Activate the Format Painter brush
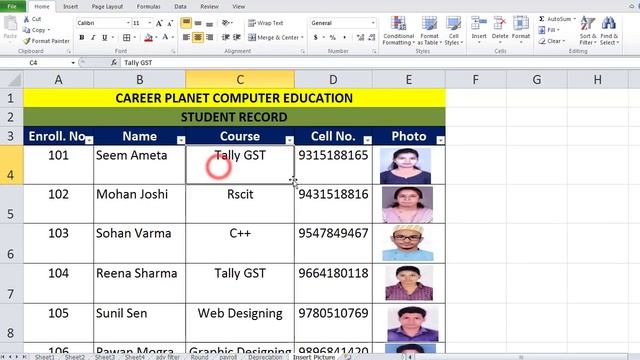Screen dimensions: 640x360 click(x=27, y=41)
